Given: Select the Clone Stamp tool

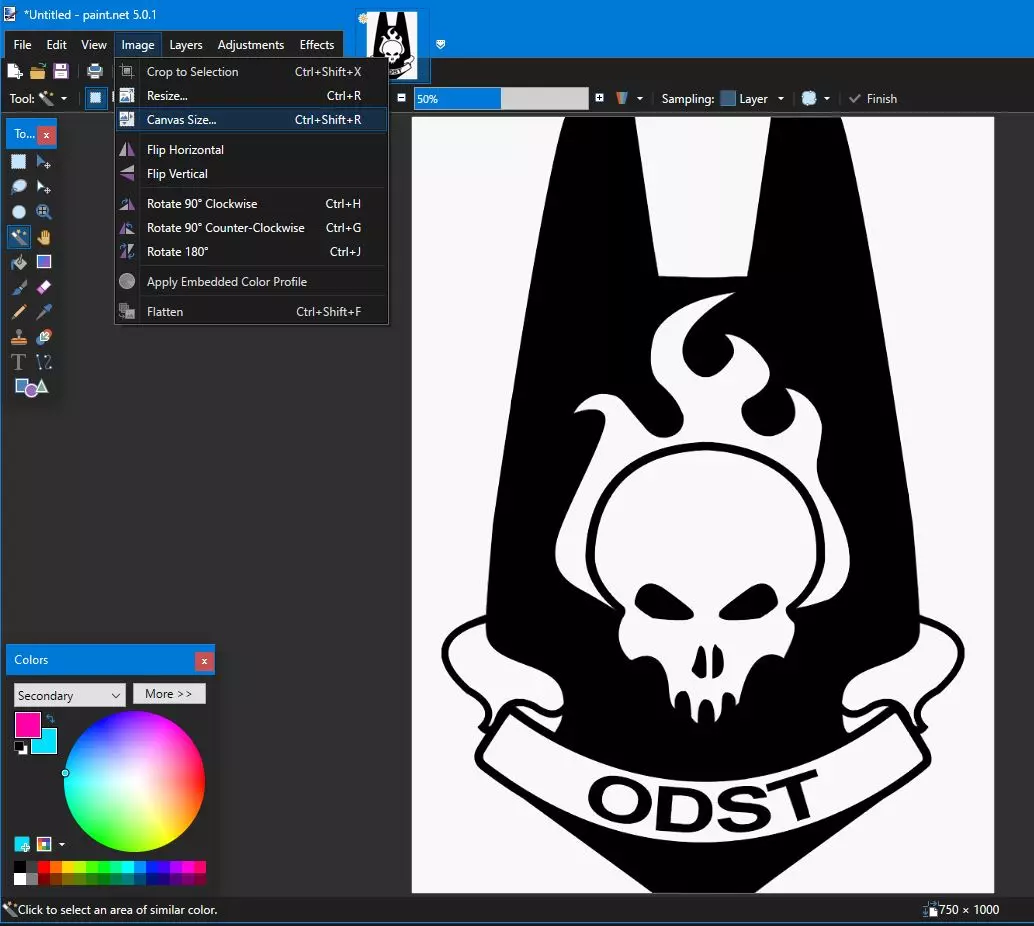Looking at the screenshot, I should (x=19, y=337).
